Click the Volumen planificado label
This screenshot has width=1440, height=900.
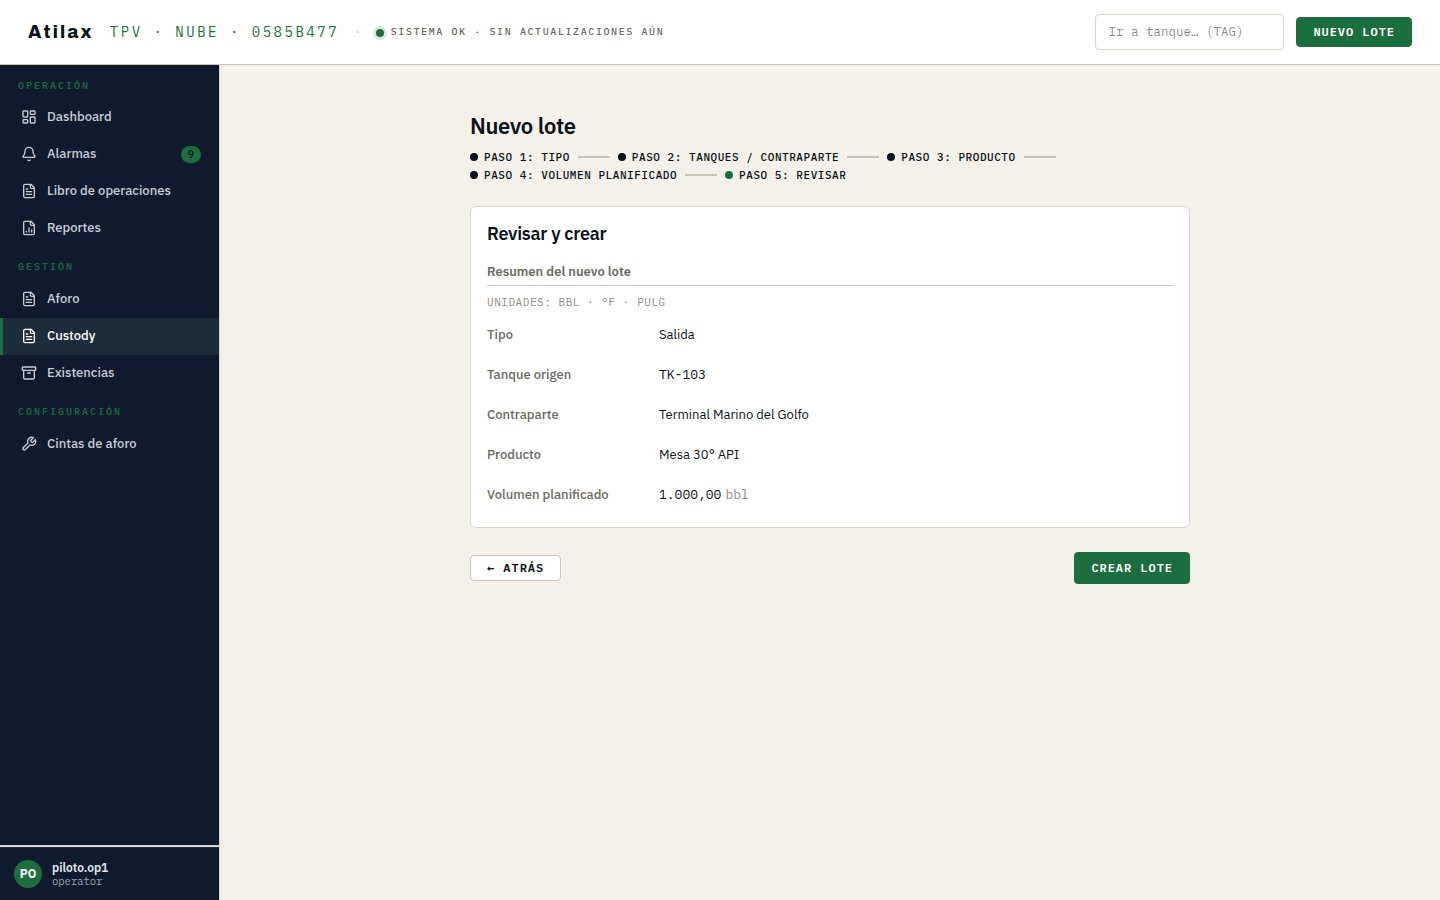click(548, 495)
